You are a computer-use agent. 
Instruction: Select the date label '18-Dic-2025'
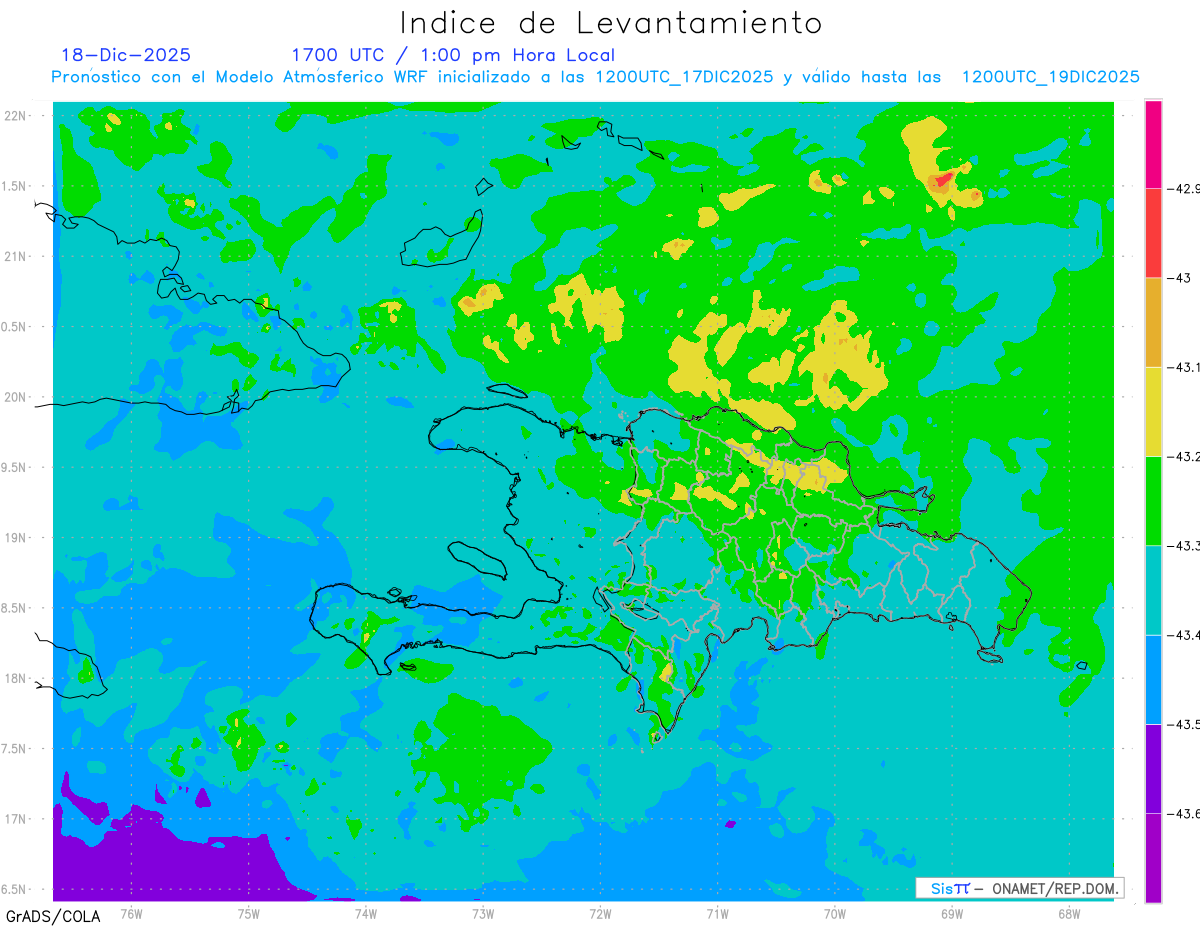pyautogui.click(x=126, y=55)
